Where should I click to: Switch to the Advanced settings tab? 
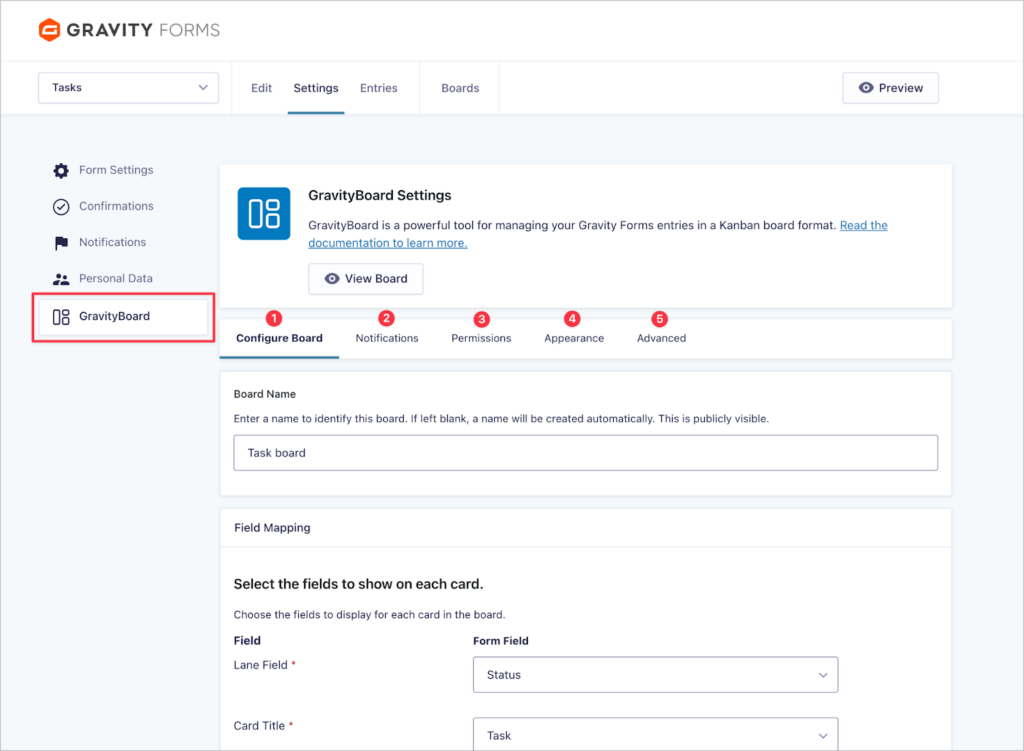click(x=660, y=338)
